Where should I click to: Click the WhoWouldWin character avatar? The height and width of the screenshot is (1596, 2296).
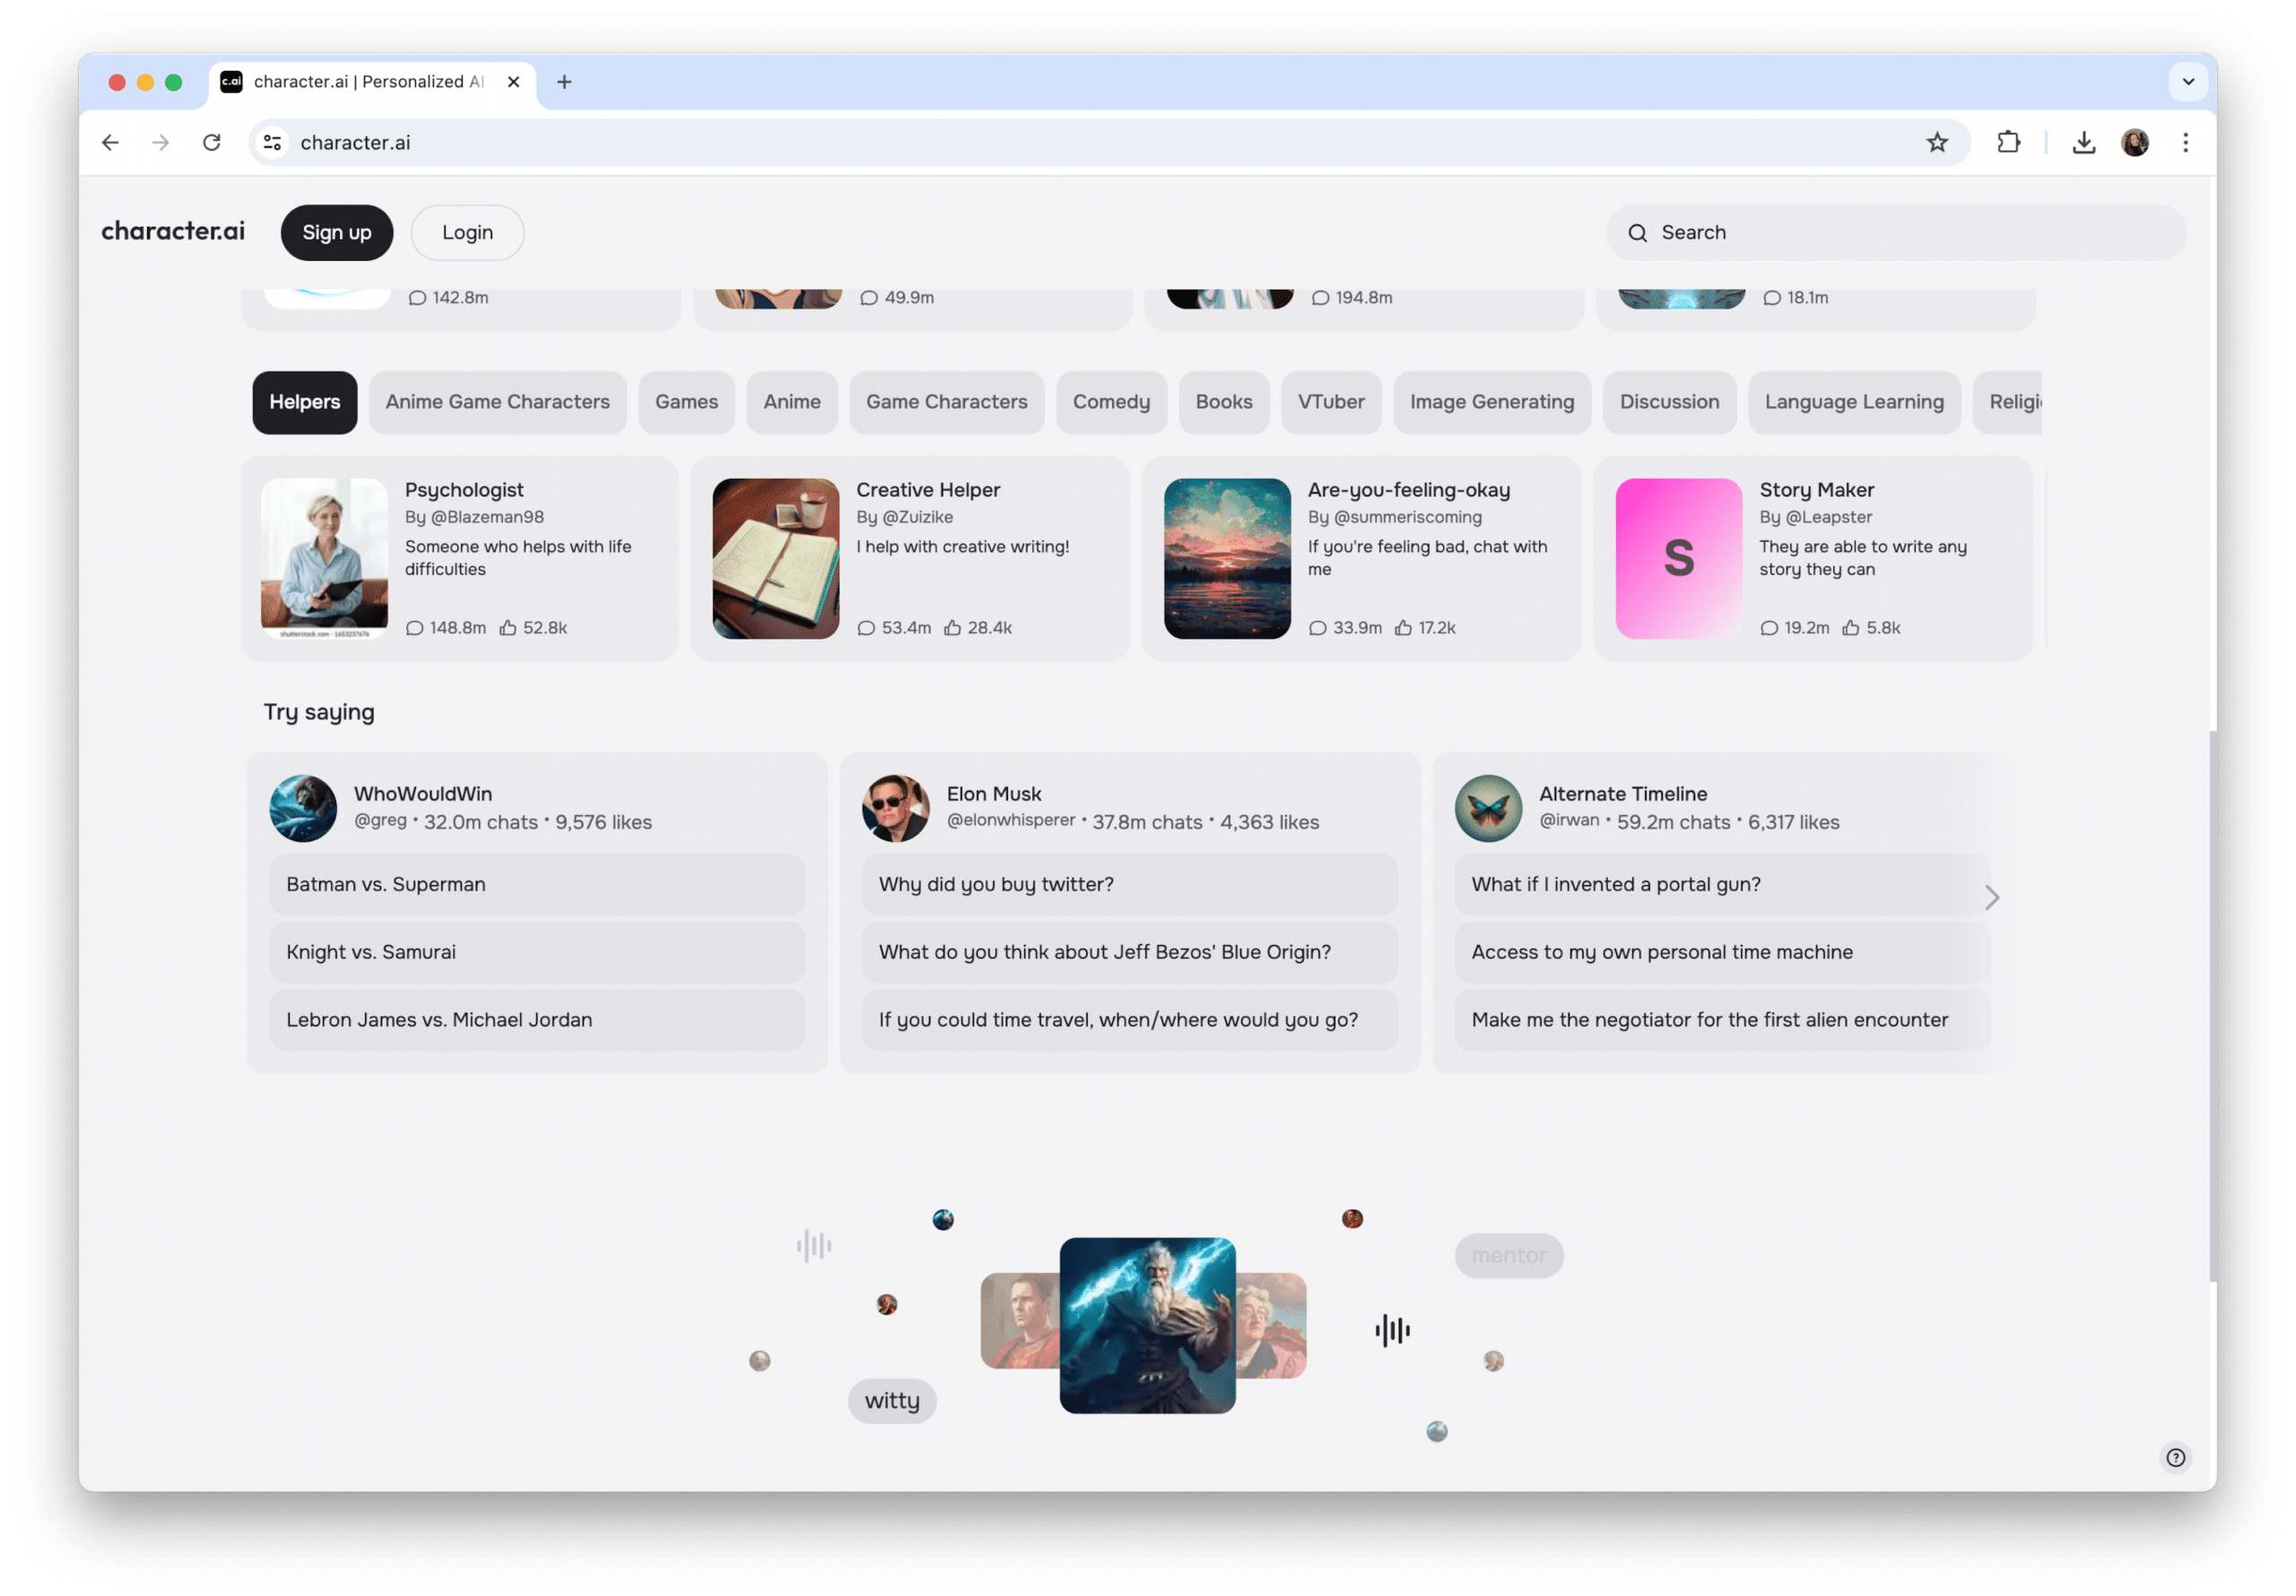pyautogui.click(x=302, y=808)
